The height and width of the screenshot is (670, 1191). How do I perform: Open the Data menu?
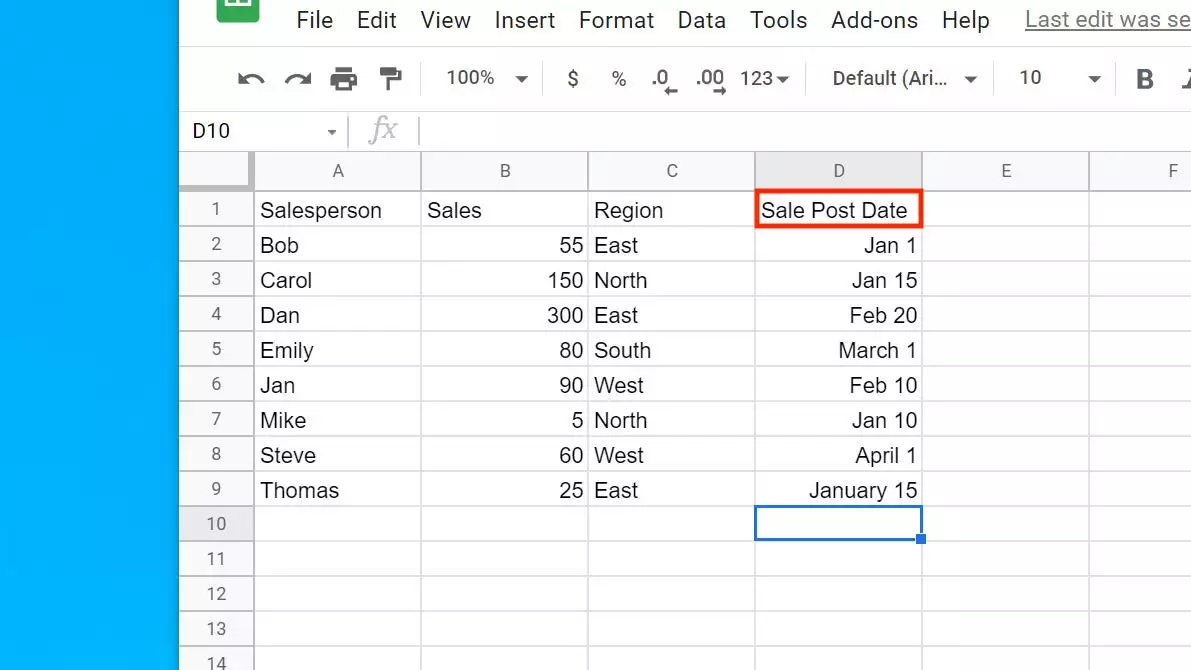(x=701, y=20)
